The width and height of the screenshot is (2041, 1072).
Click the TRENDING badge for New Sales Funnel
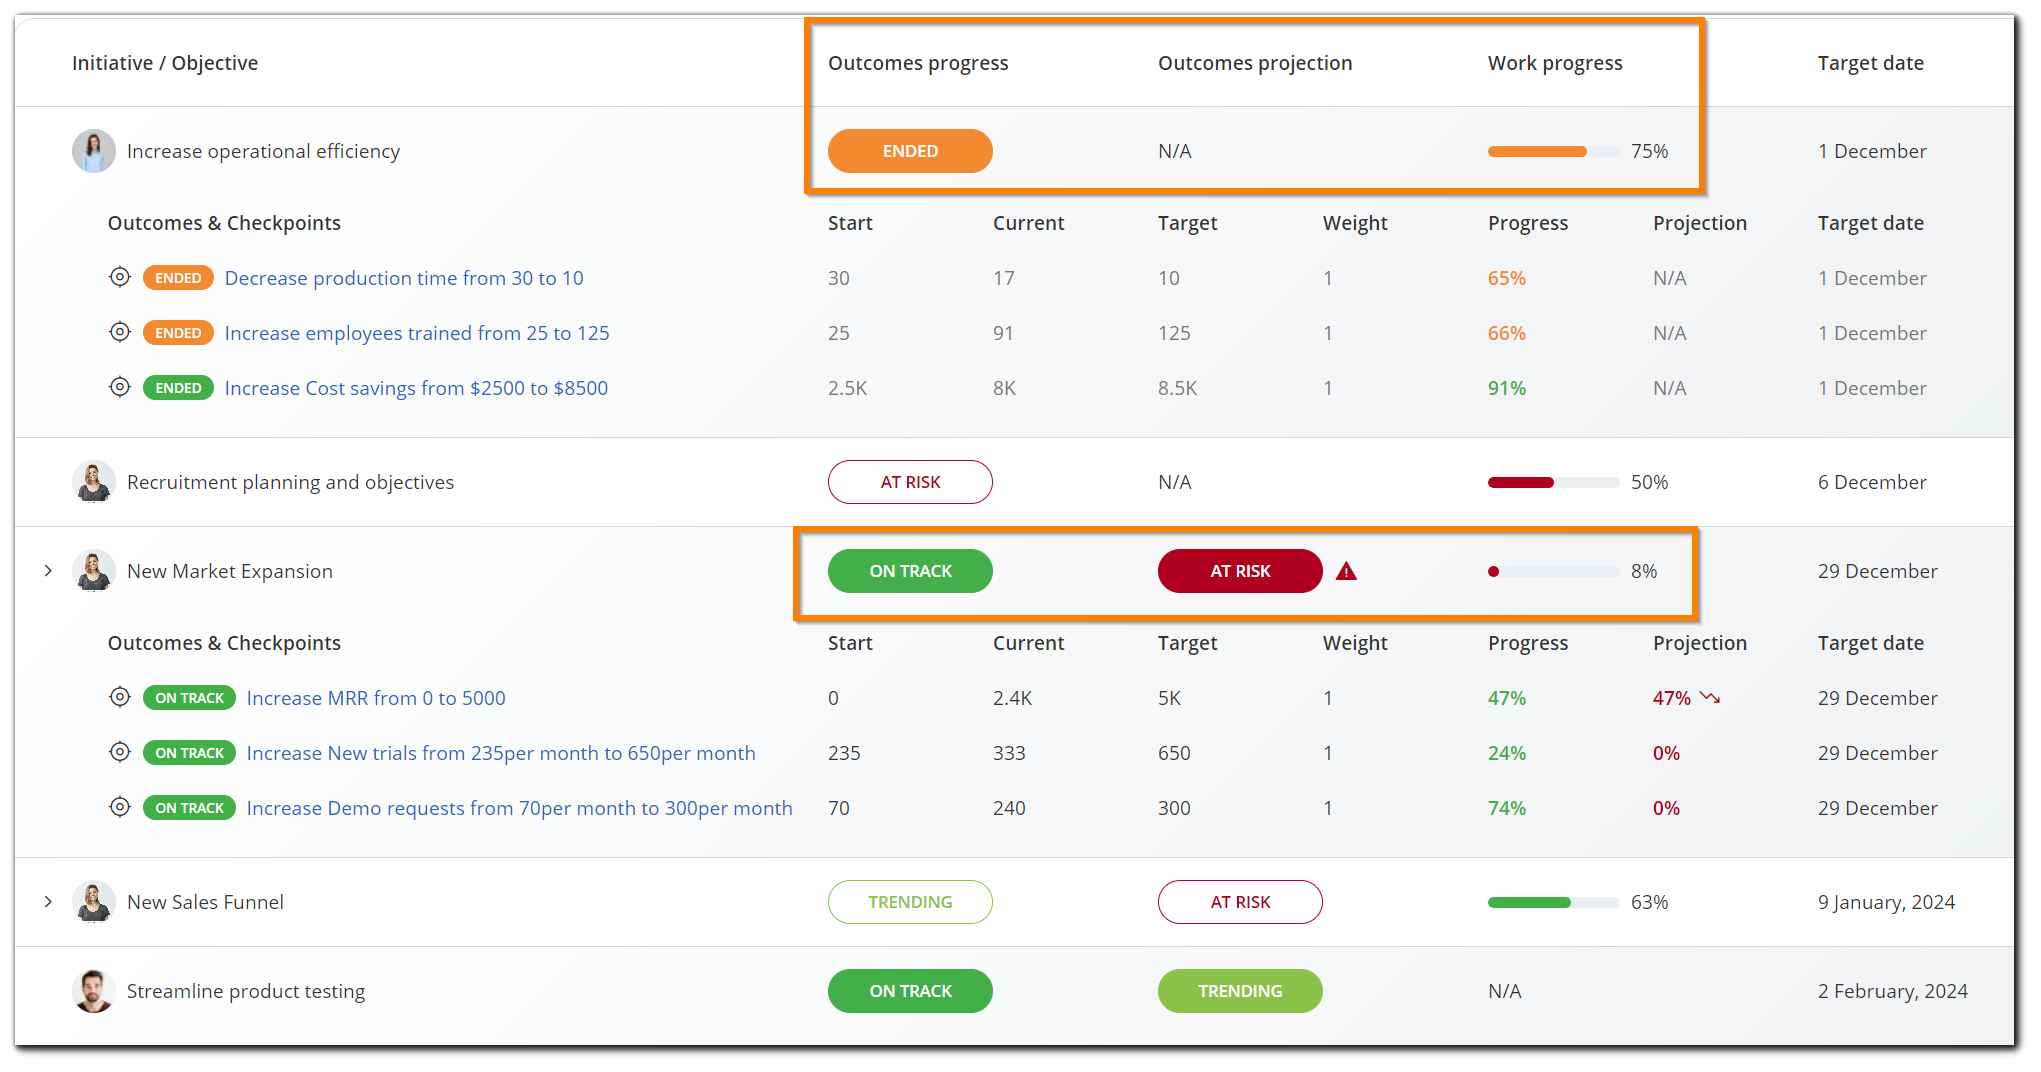[x=910, y=901]
